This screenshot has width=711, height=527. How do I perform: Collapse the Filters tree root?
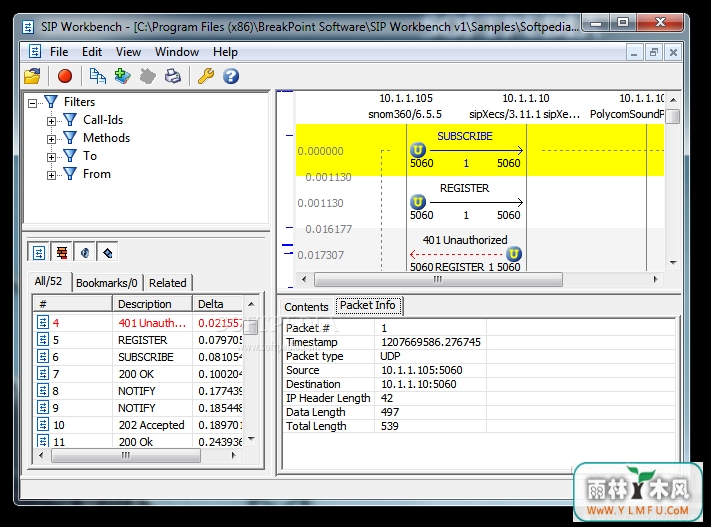coord(32,103)
